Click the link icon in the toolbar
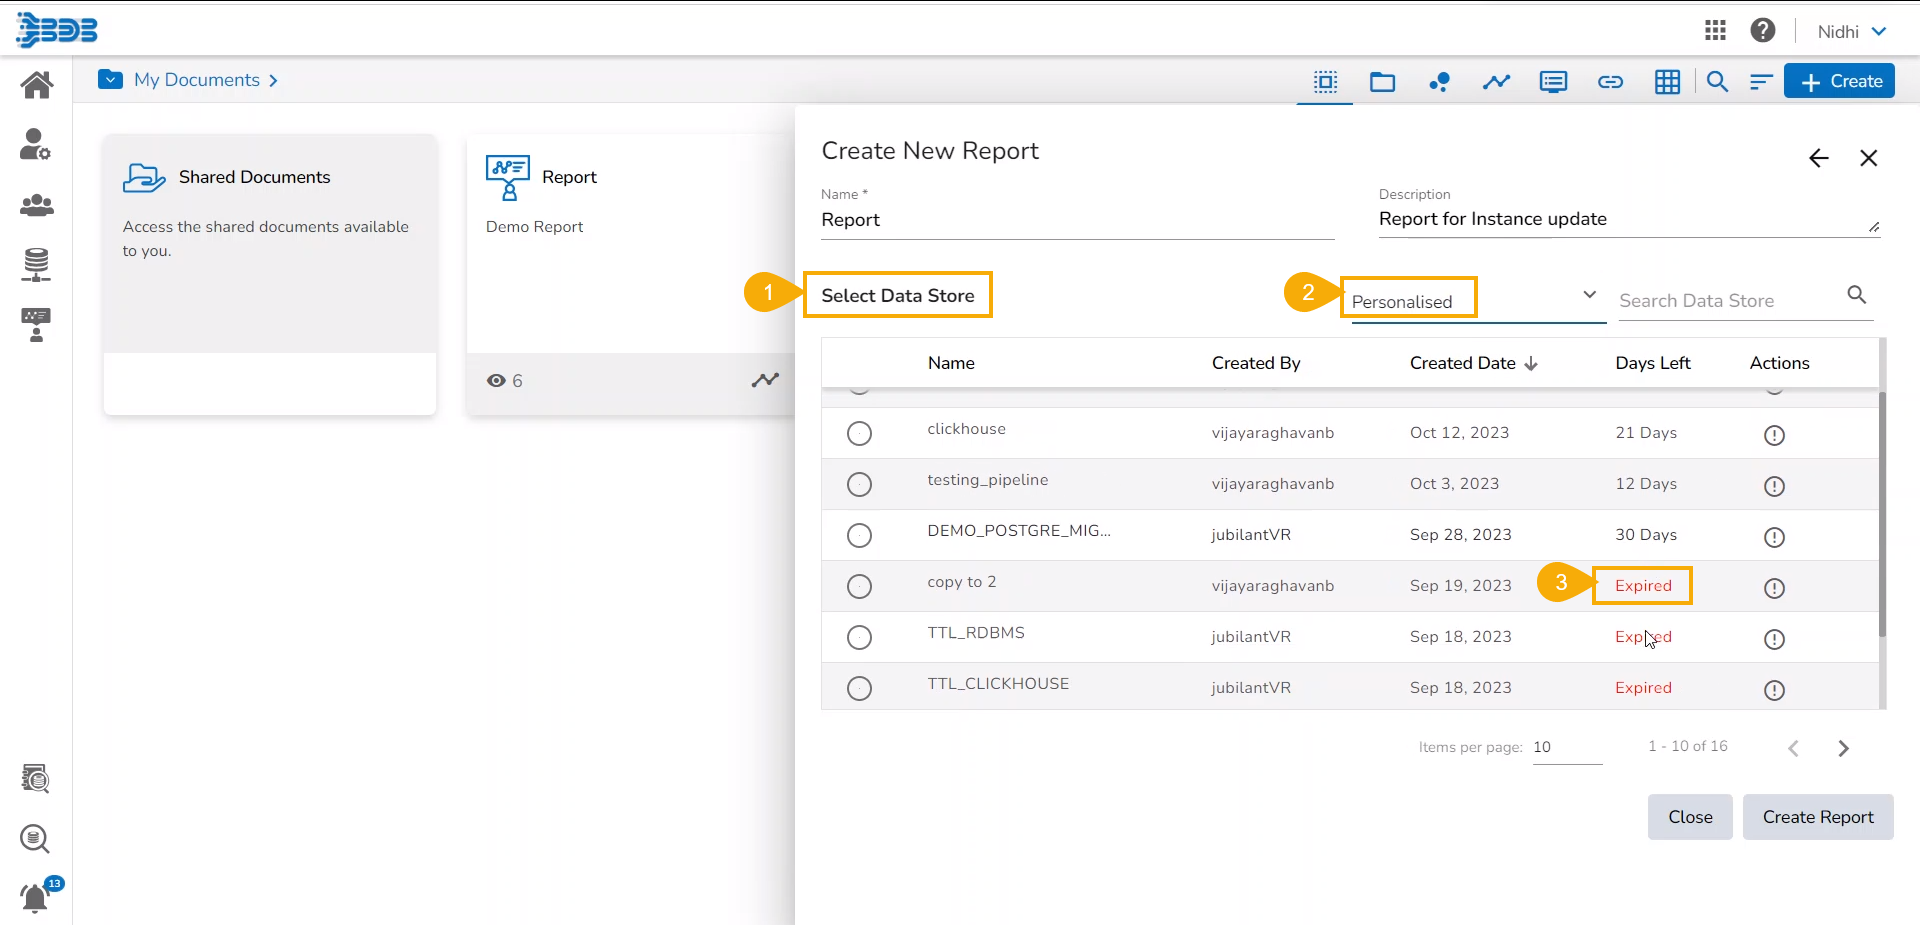Image resolution: width=1920 pixels, height=925 pixels. pos(1610,82)
